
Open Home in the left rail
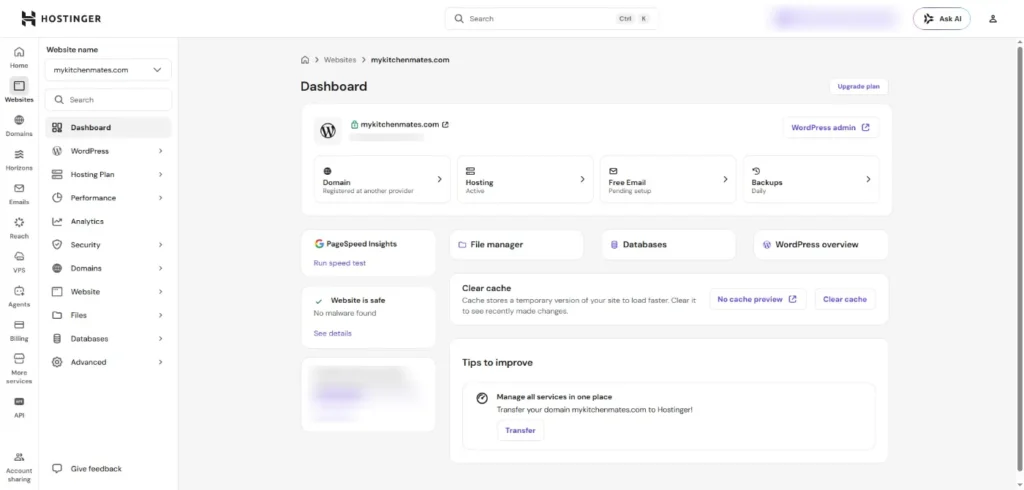pyautogui.click(x=19, y=57)
